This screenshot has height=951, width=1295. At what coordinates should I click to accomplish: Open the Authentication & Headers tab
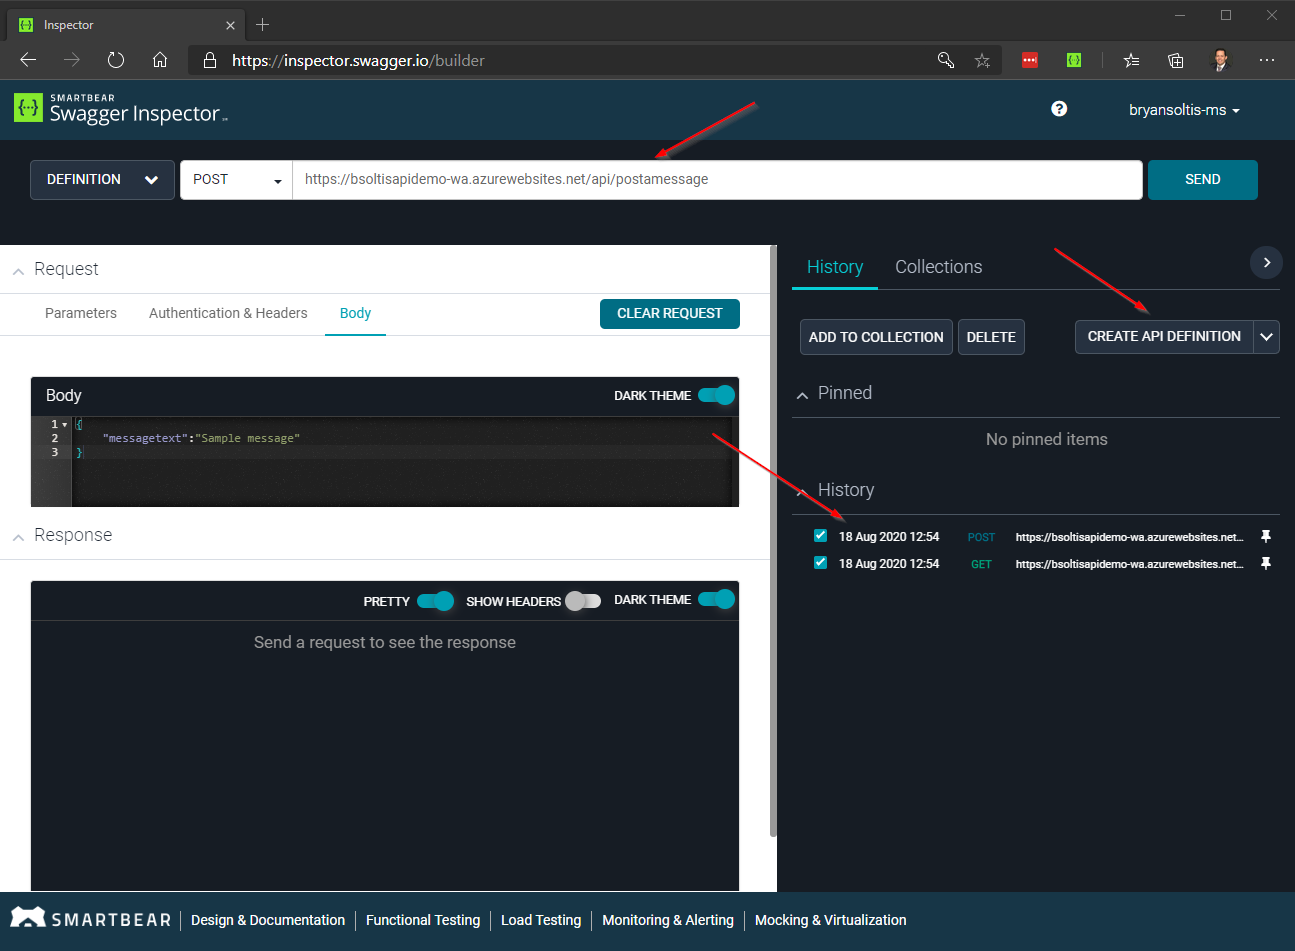(228, 313)
